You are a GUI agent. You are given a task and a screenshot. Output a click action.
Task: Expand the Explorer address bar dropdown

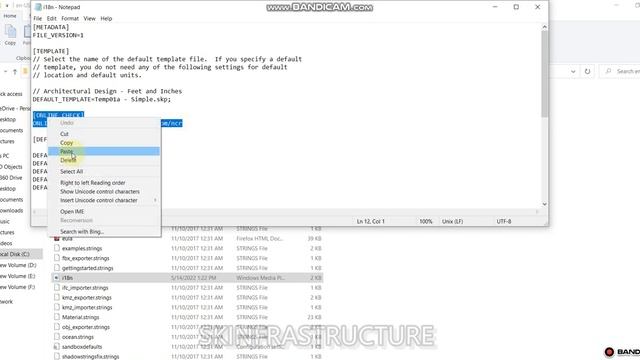tap(573, 71)
